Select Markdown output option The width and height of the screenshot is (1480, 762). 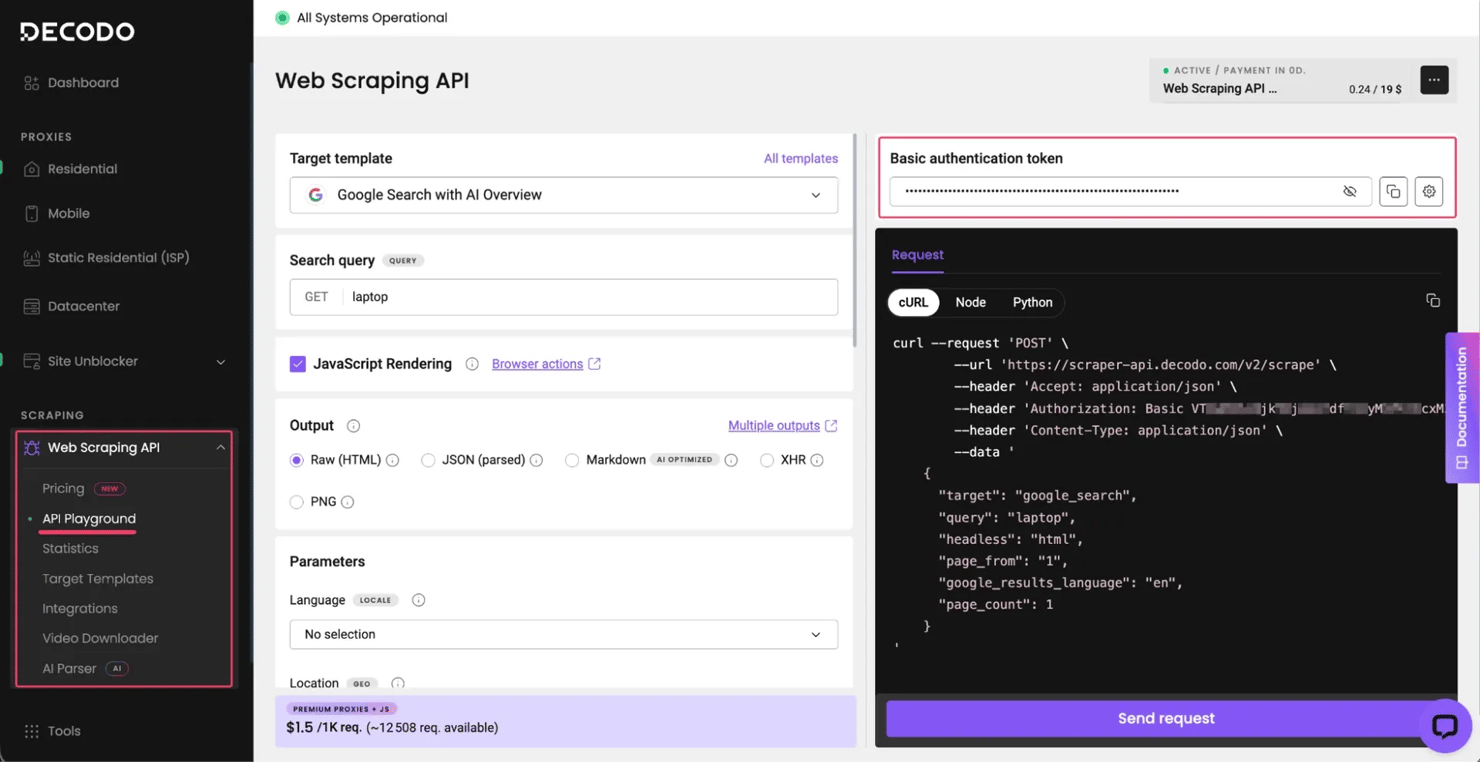572,460
